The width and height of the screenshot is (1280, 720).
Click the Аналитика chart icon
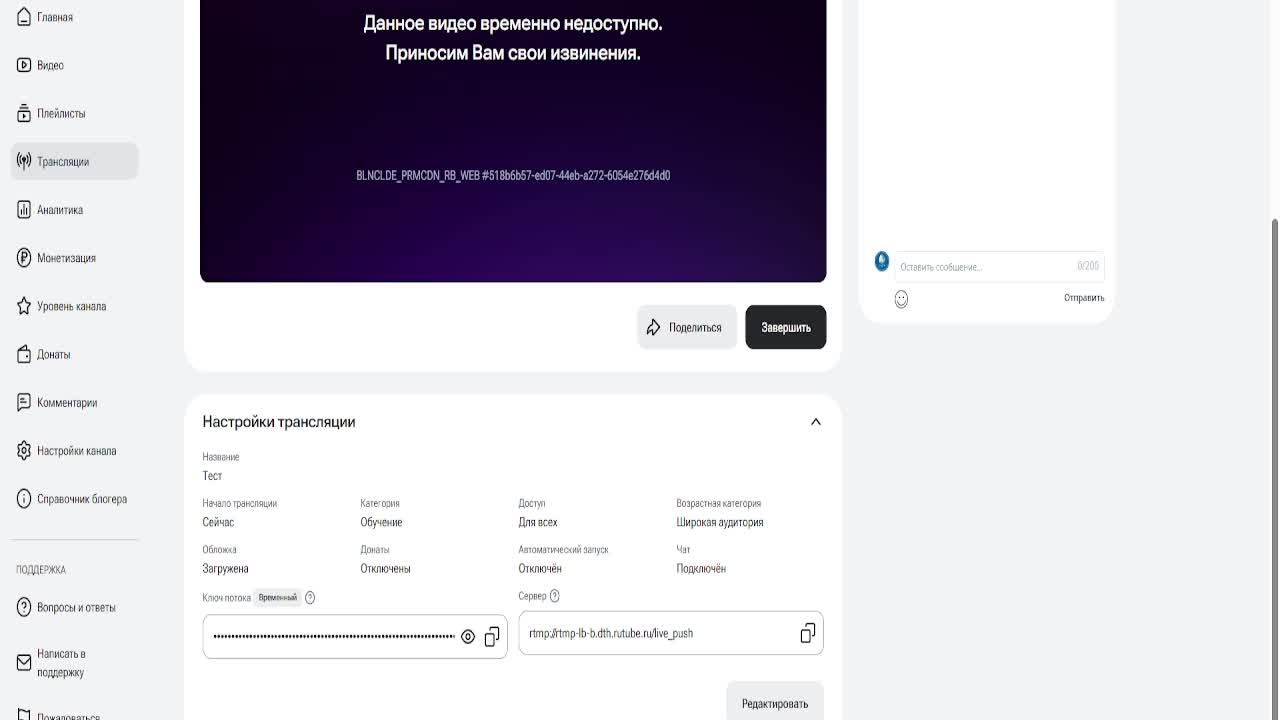24,210
